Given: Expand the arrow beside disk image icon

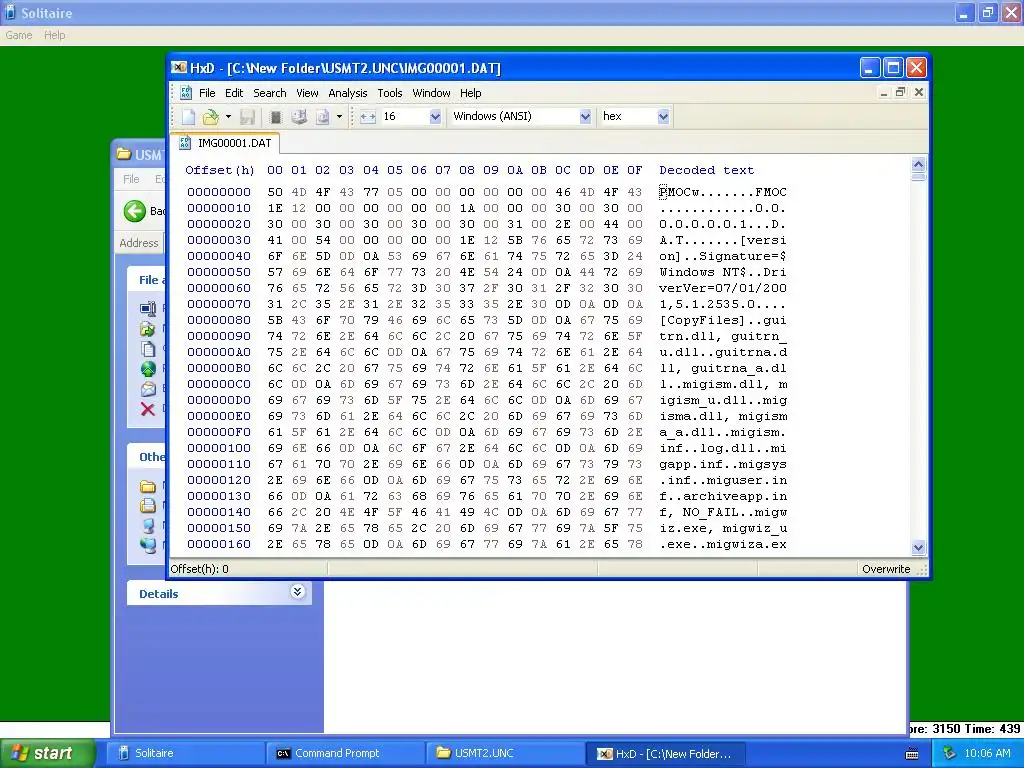Looking at the screenshot, I should coord(340,117).
